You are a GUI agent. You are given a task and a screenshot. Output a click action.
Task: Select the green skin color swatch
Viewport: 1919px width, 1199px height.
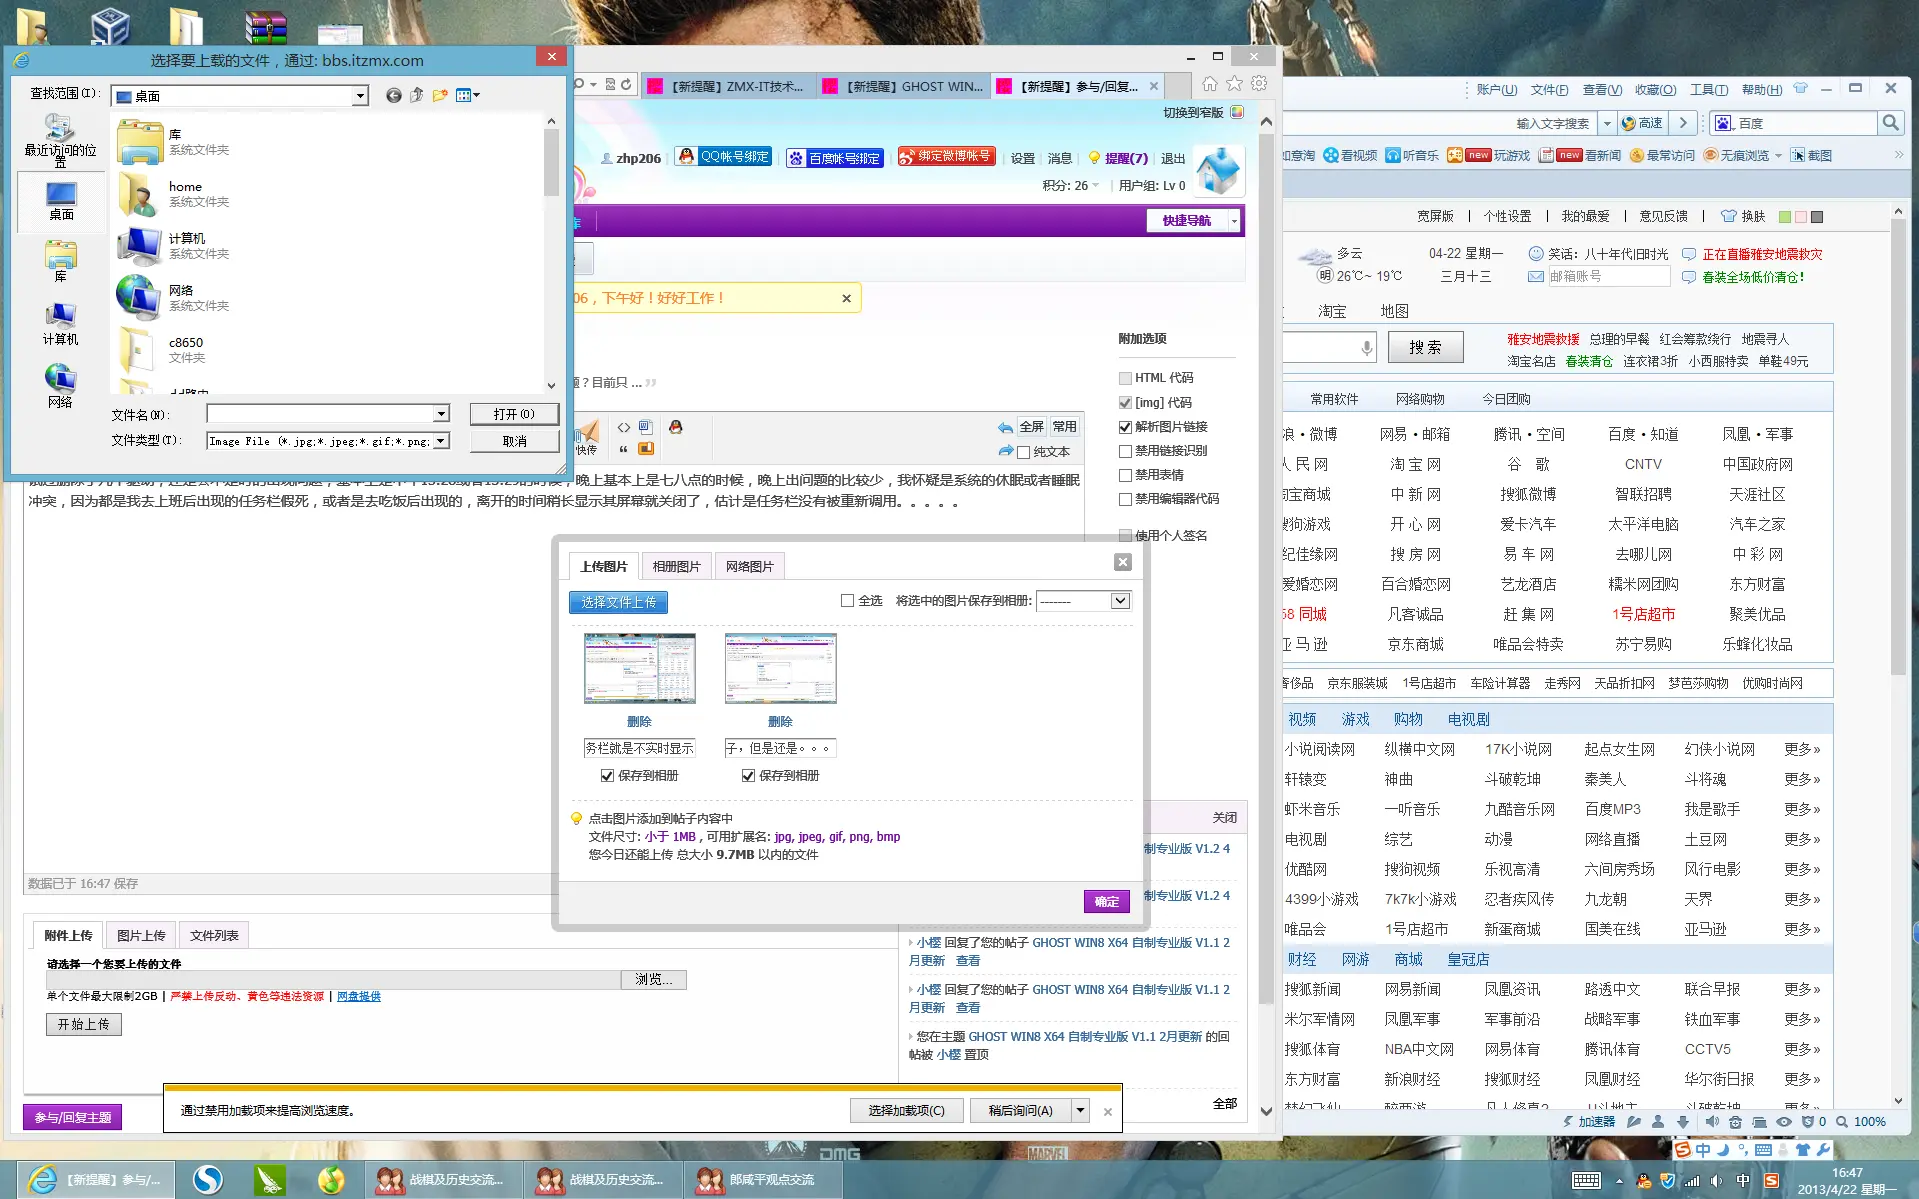tap(1784, 217)
